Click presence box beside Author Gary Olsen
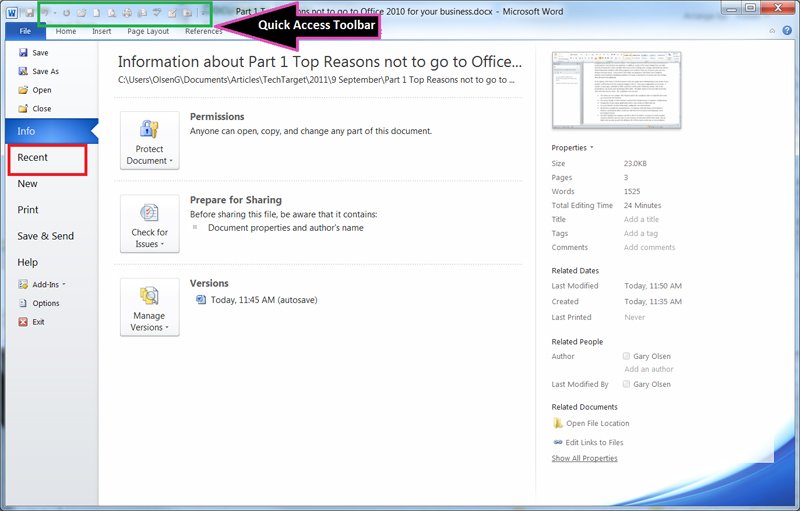 [x=626, y=356]
